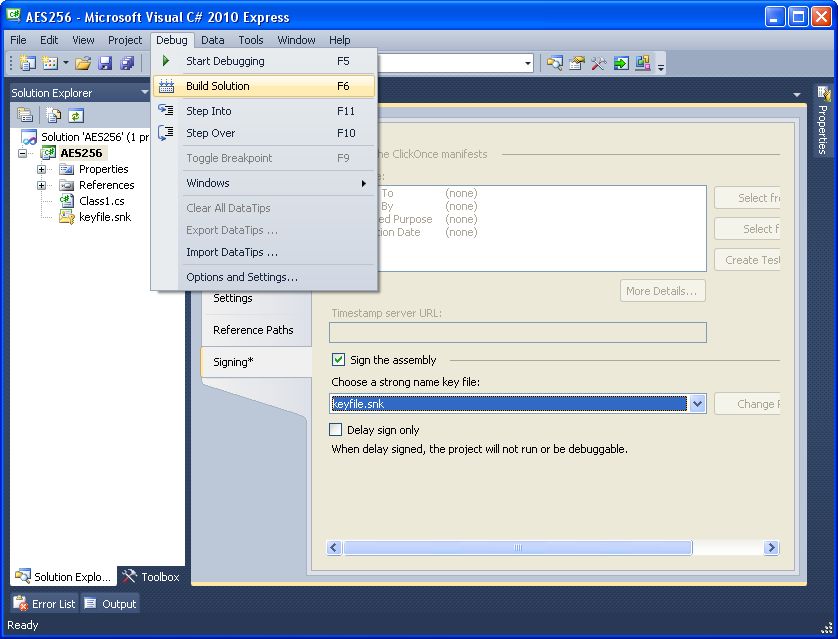The image size is (838, 639).
Task: Click the Timestamp server URL input field
Action: coord(517,332)
